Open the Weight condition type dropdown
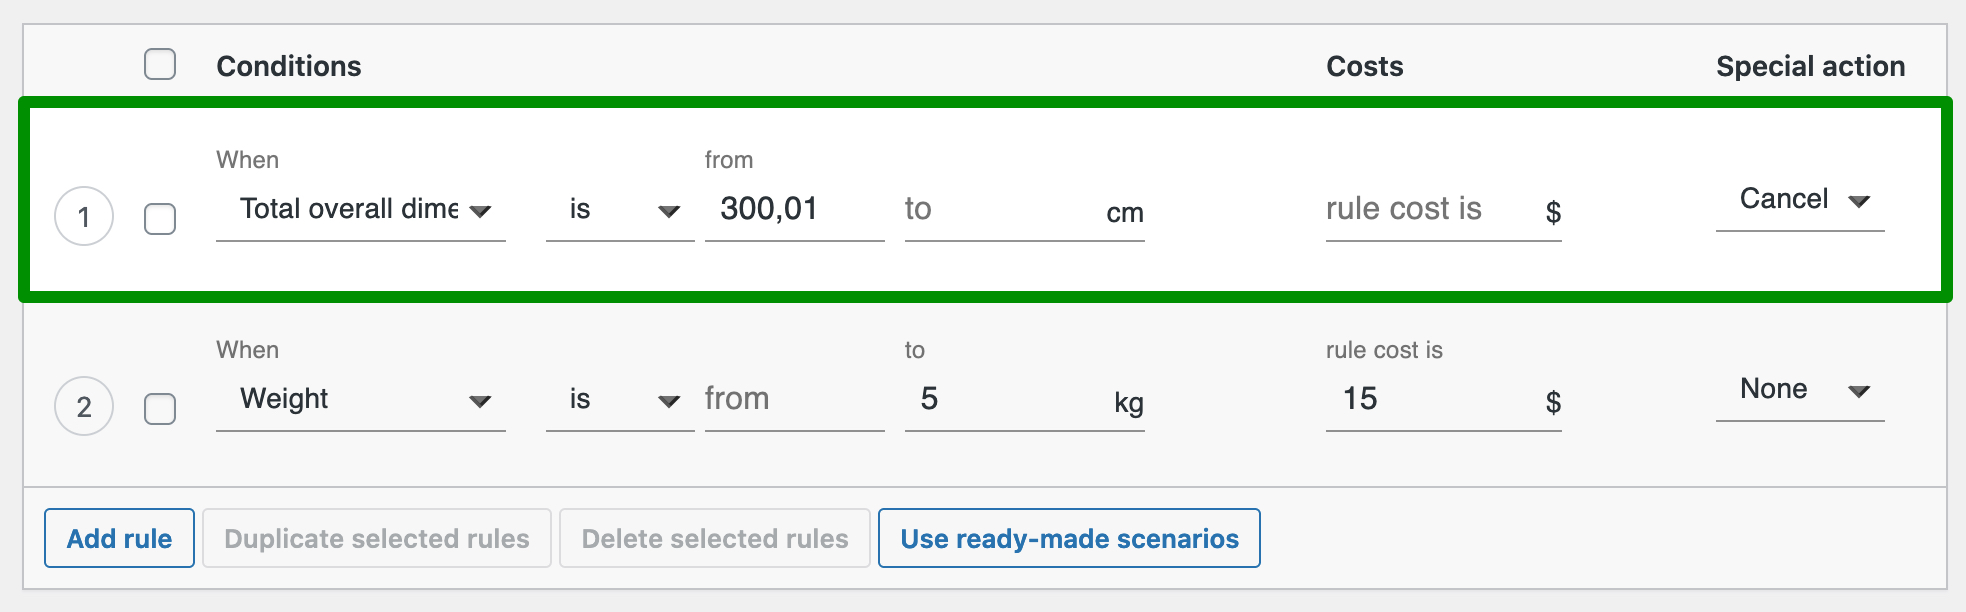The image size is (1966, 612). (361, 399)
